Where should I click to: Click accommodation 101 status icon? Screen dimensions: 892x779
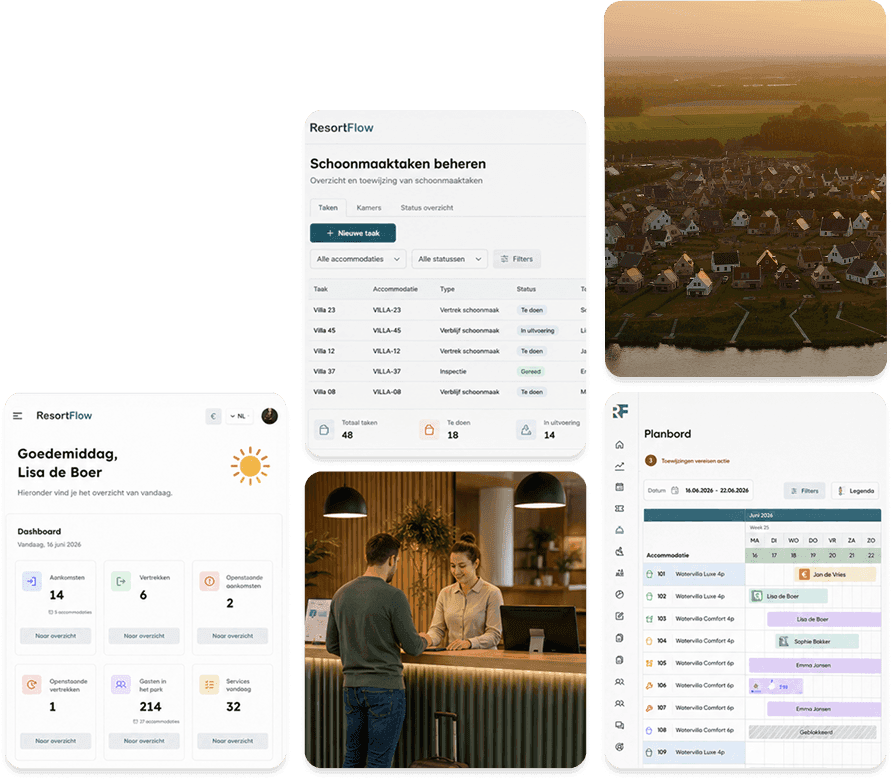pos(649,574)
